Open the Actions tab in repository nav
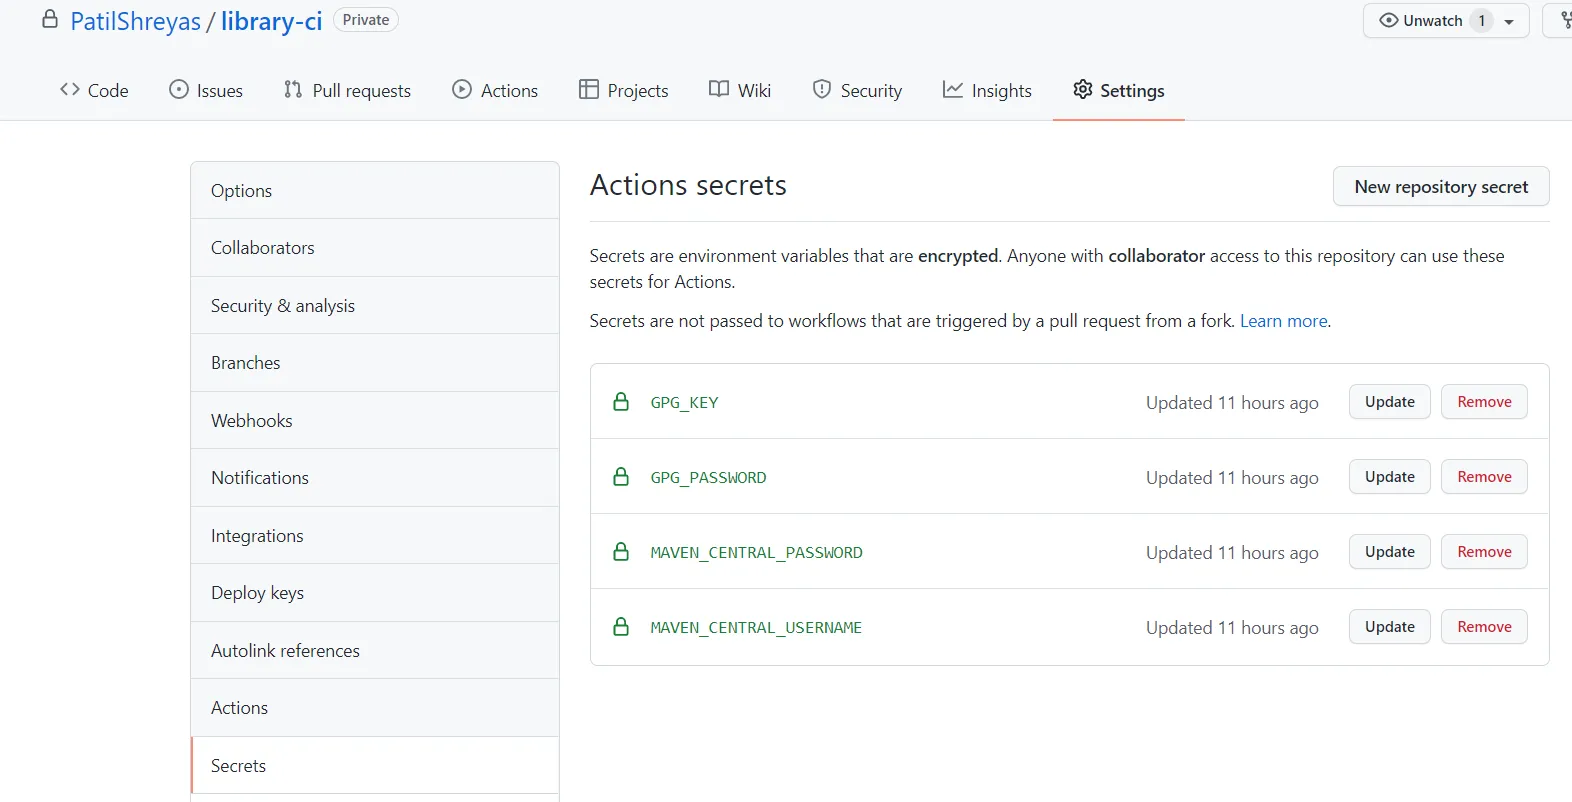The image size is (1572, 802). click(x=495, y=90)
